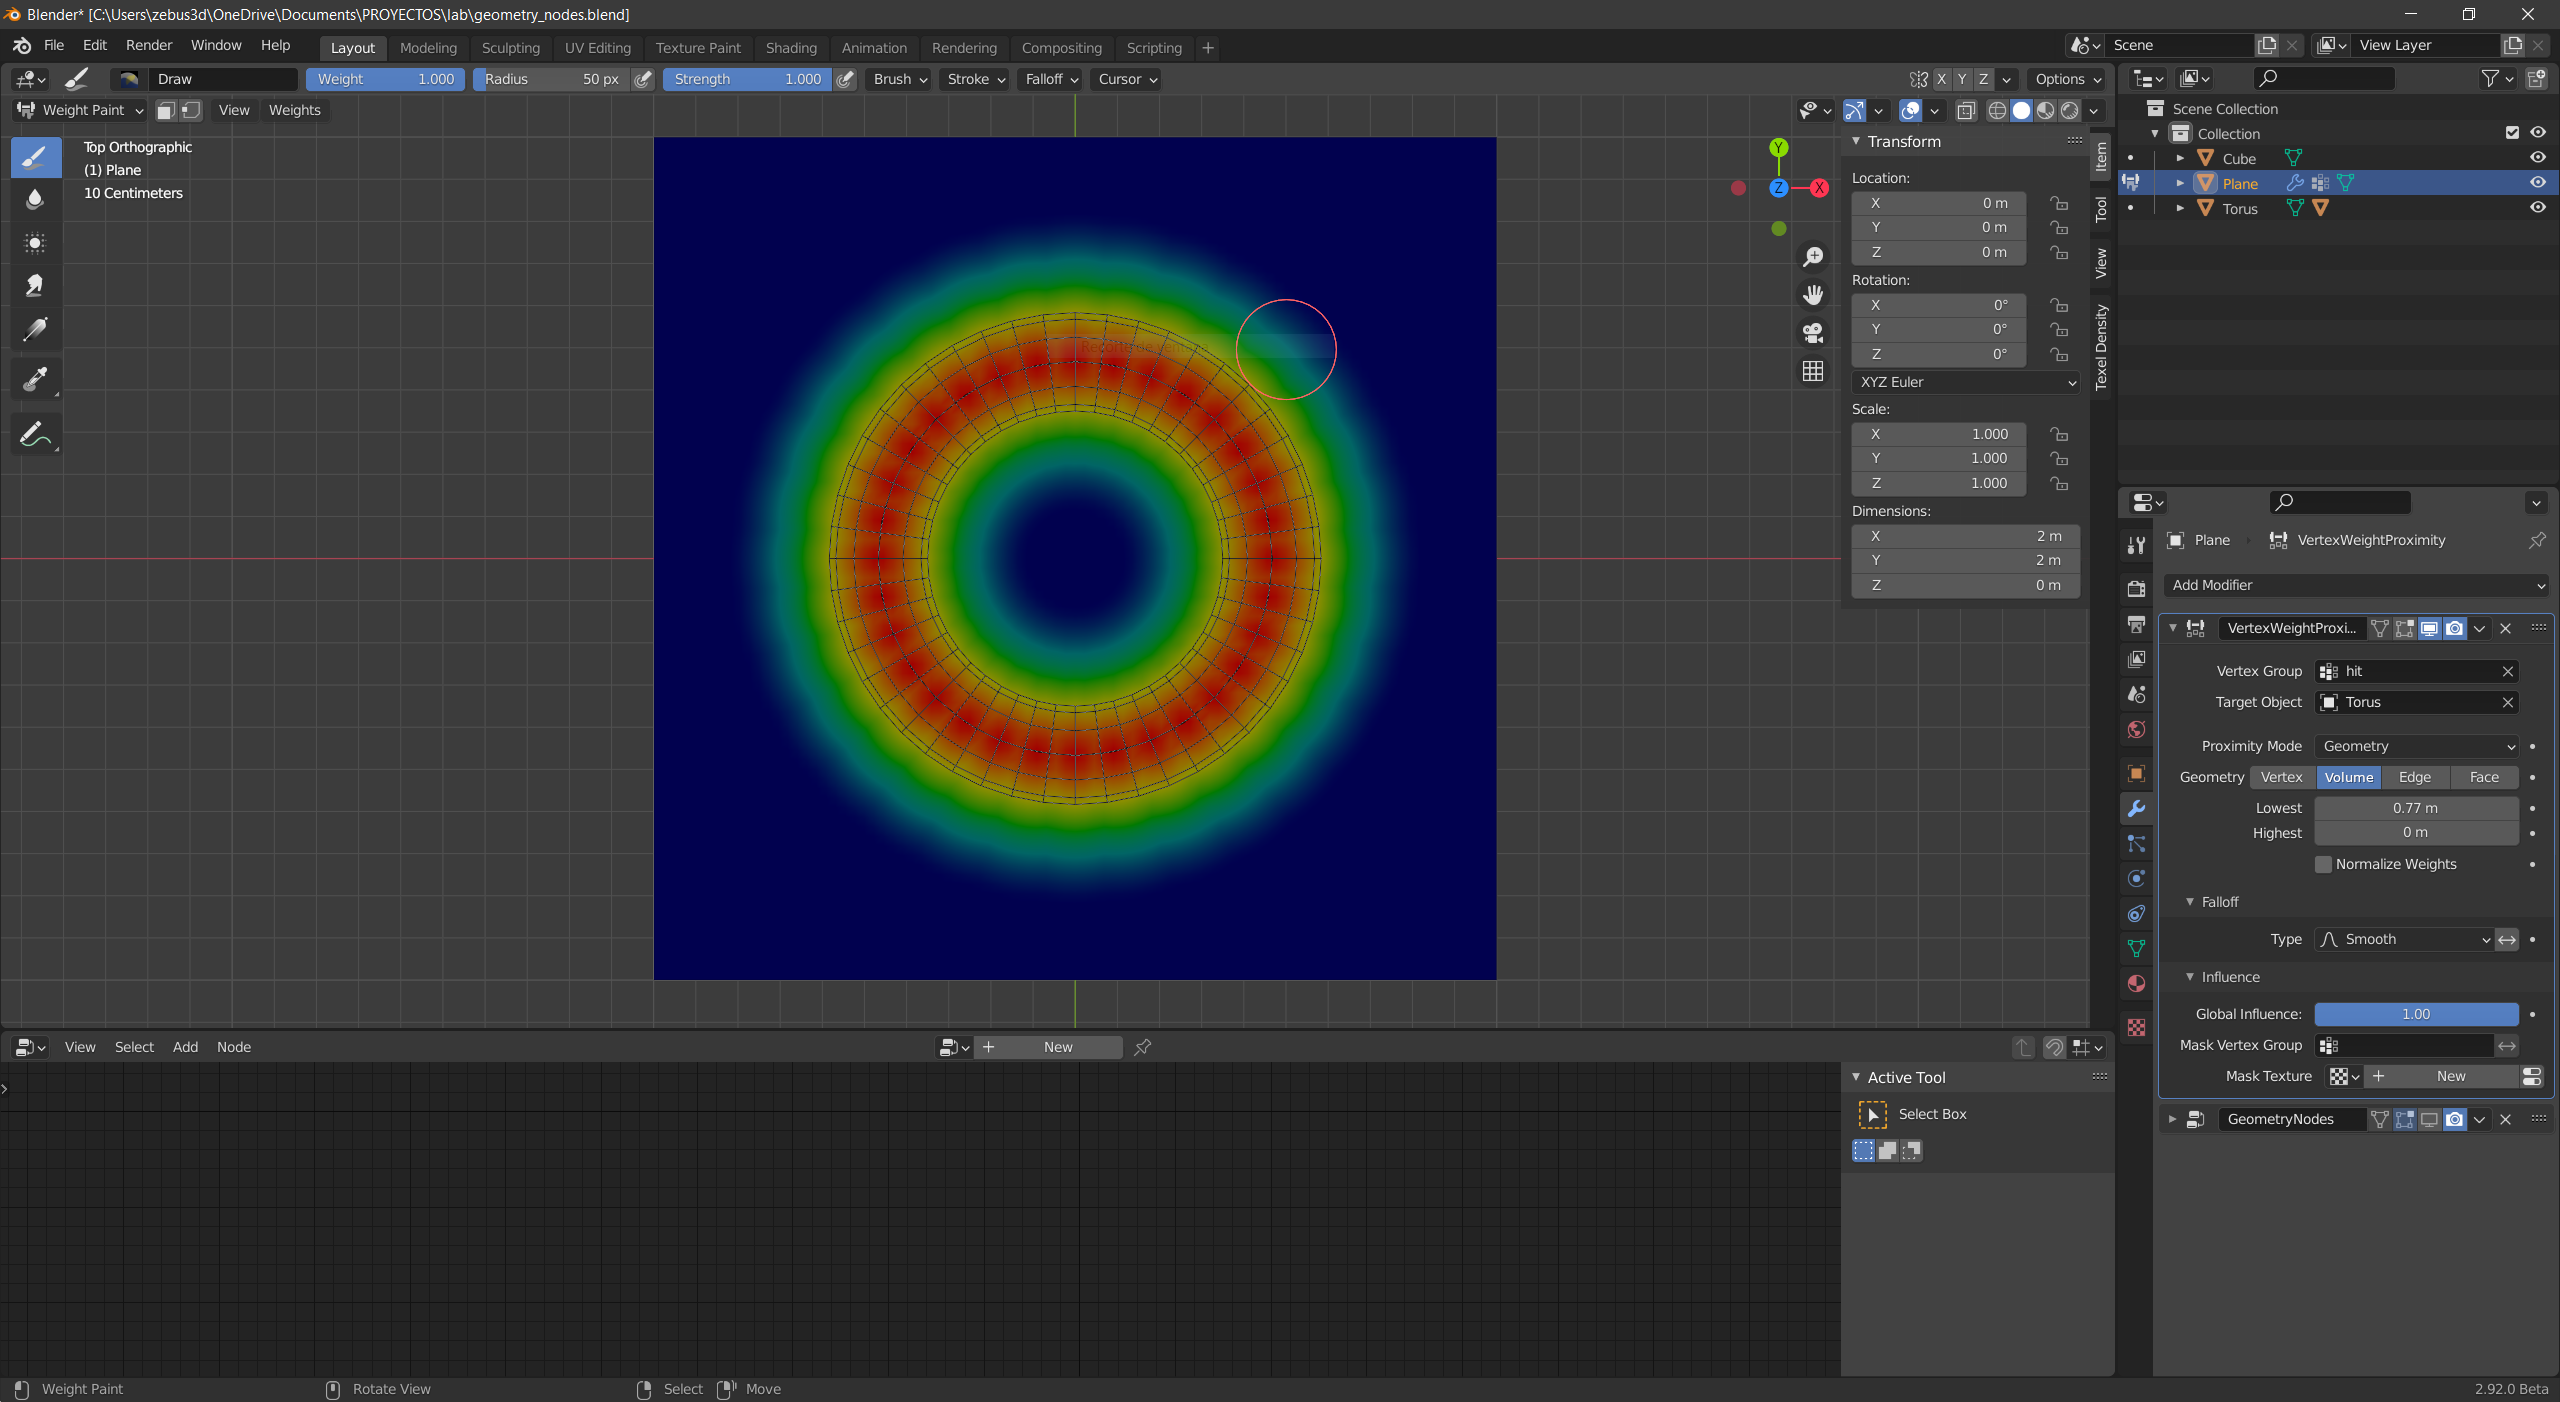Expand the Torus outliner item
The image size is (2560, 1402).
(x=2180, y=208)
